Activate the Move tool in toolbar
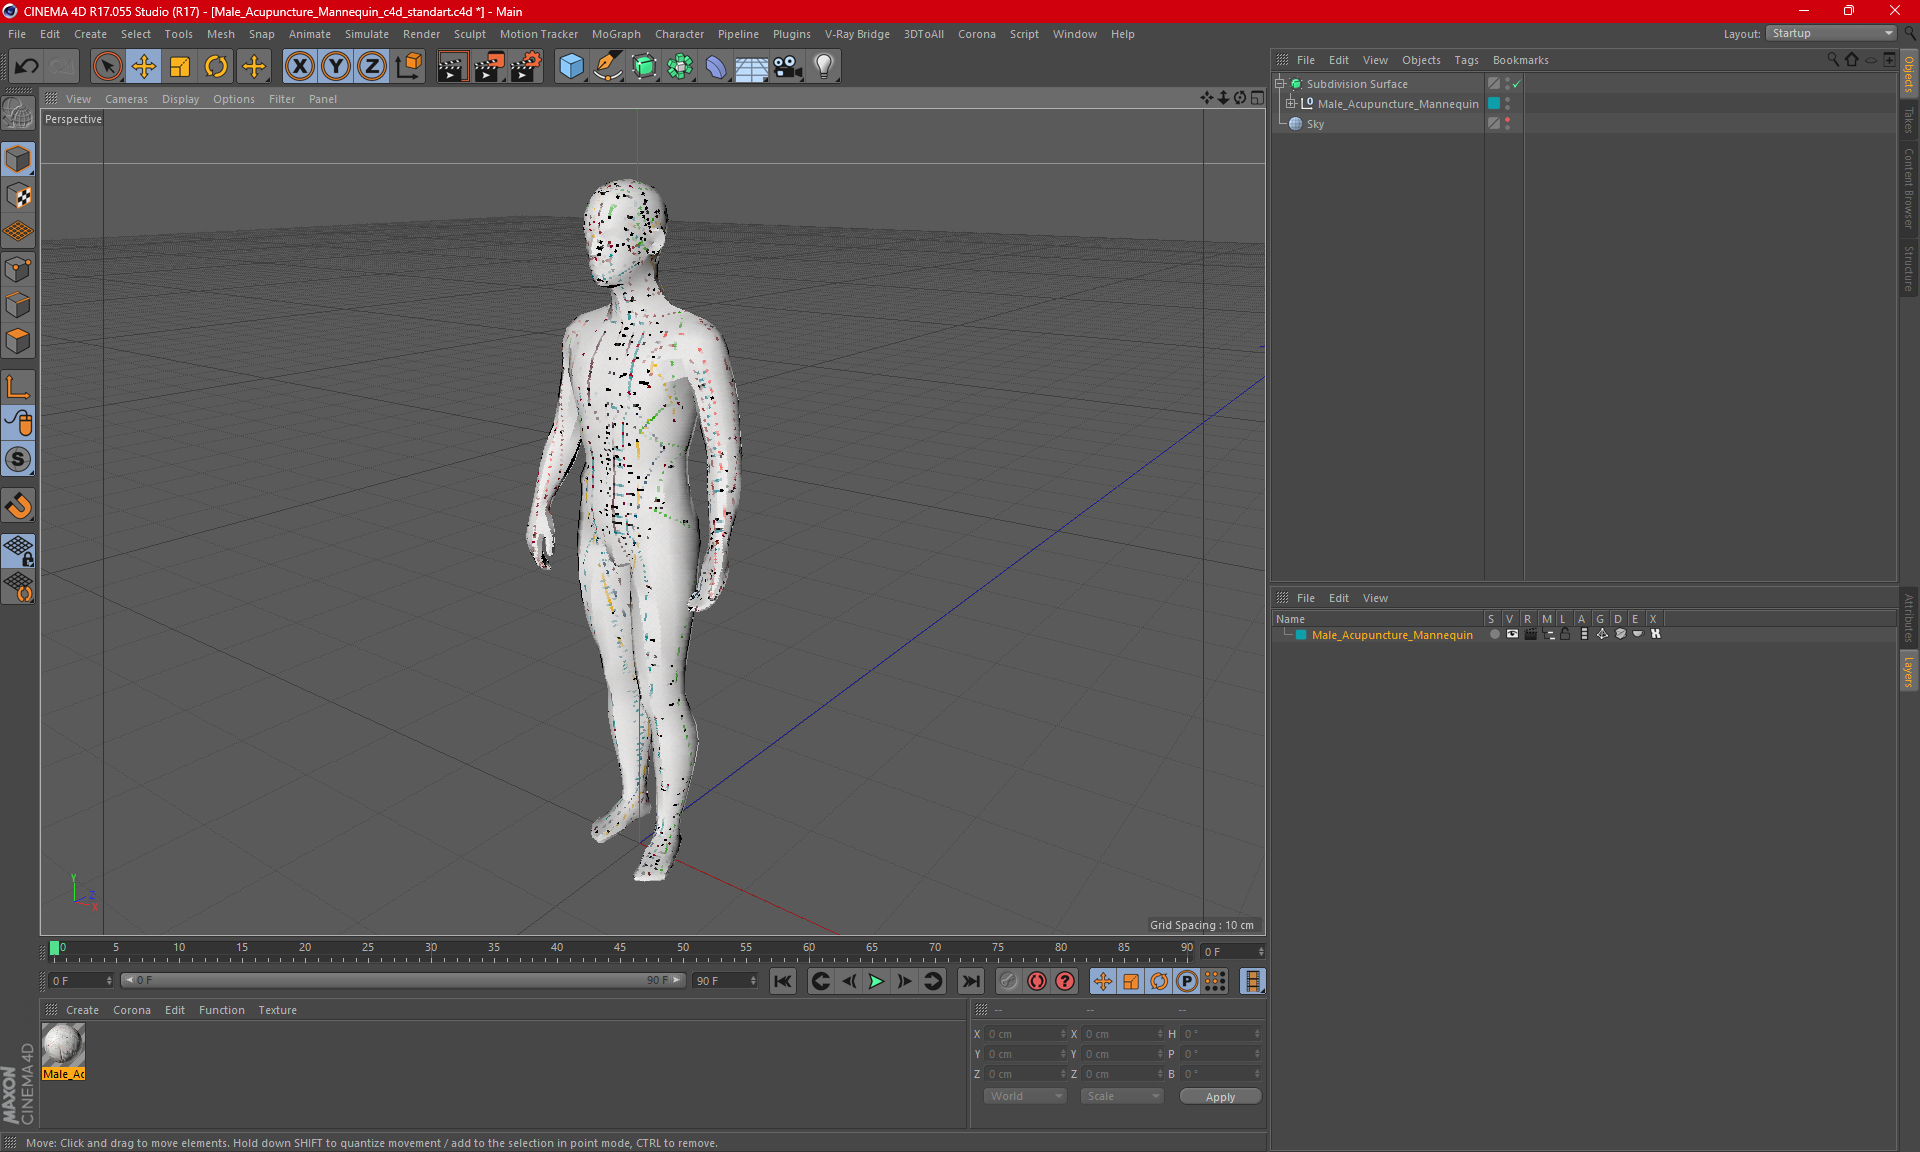Viewport: 1920px width, 1152px height. pyautogui.click(x=144, y=66)
